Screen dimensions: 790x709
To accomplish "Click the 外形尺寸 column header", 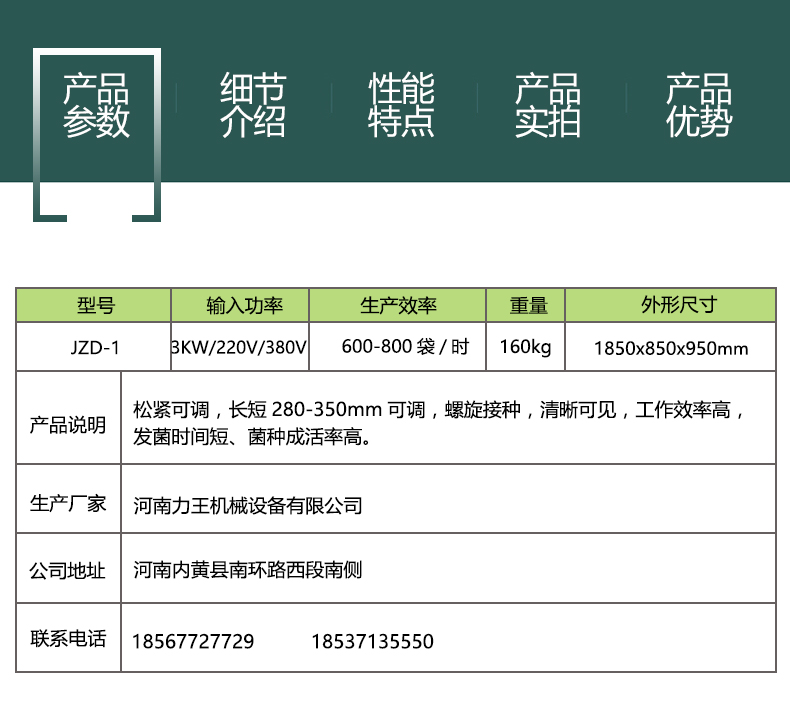I will coord(671,305).
